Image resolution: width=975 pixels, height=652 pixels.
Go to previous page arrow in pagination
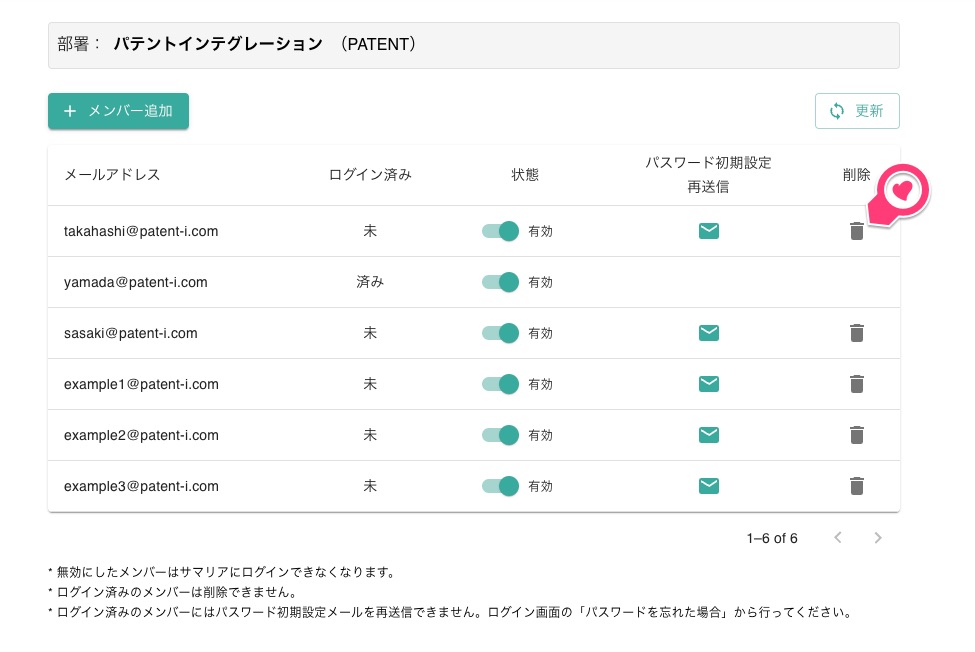[838, 538]
